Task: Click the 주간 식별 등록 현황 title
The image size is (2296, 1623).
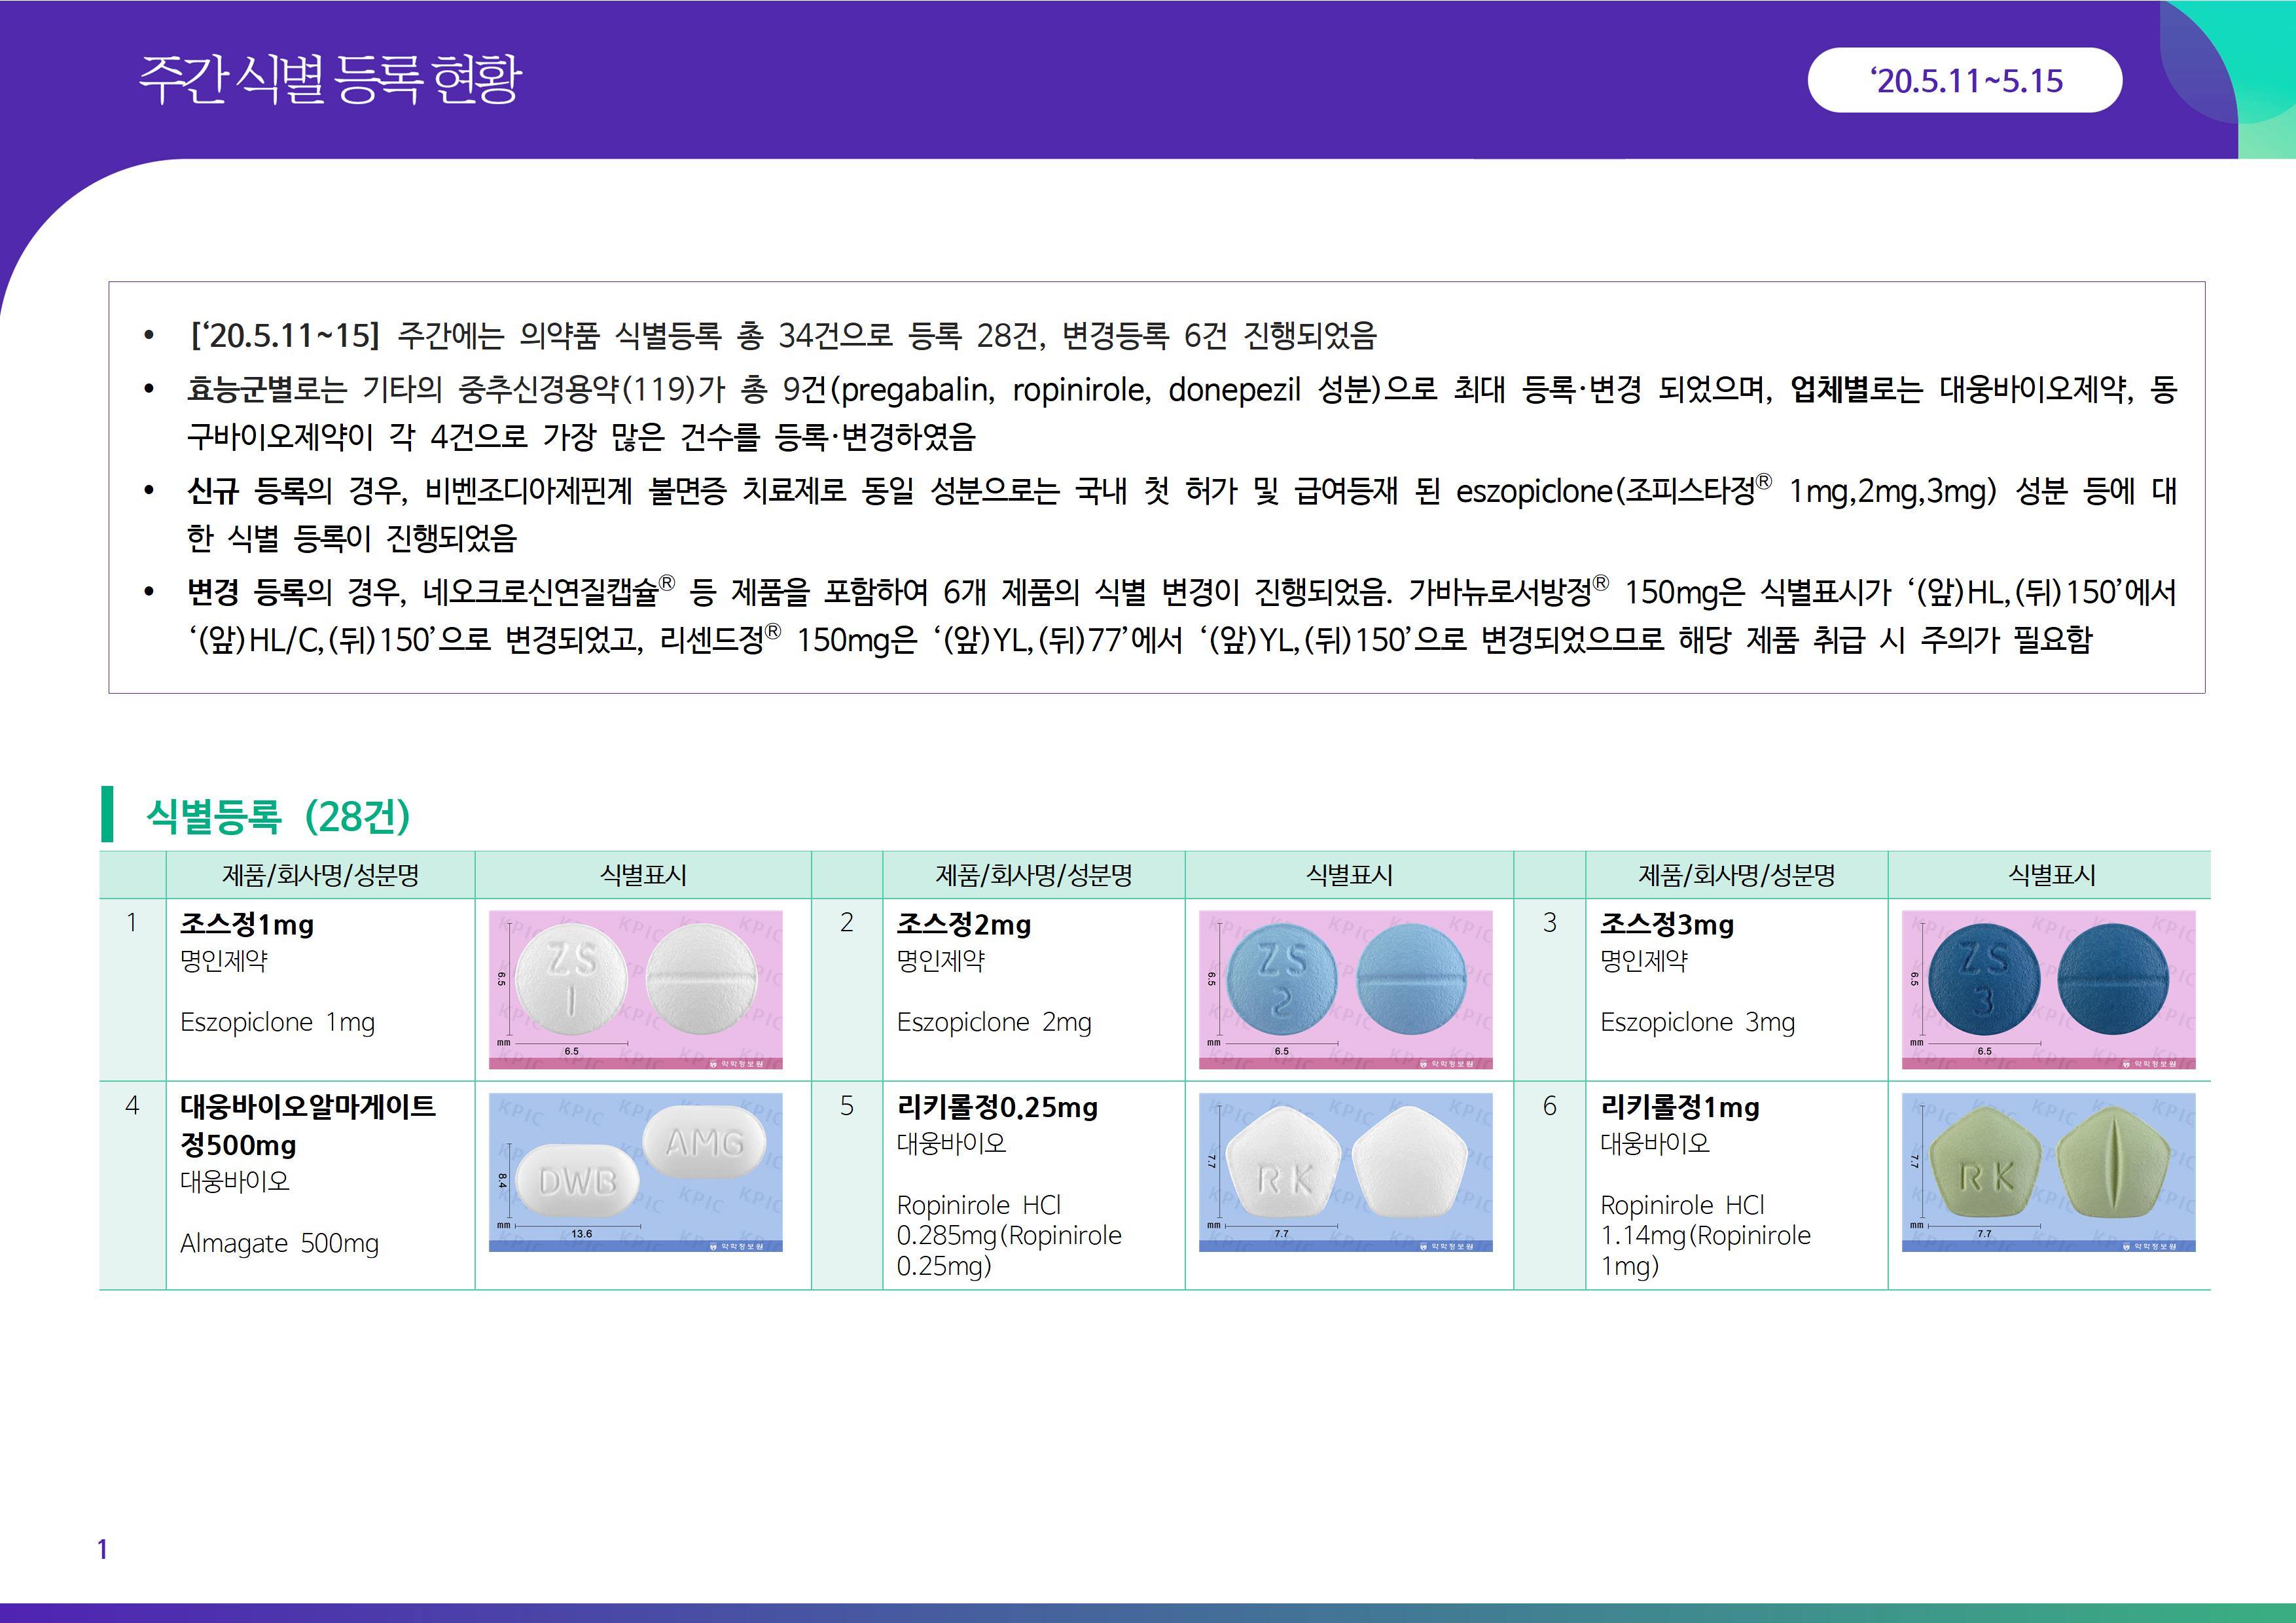Action: click(330, 80)
